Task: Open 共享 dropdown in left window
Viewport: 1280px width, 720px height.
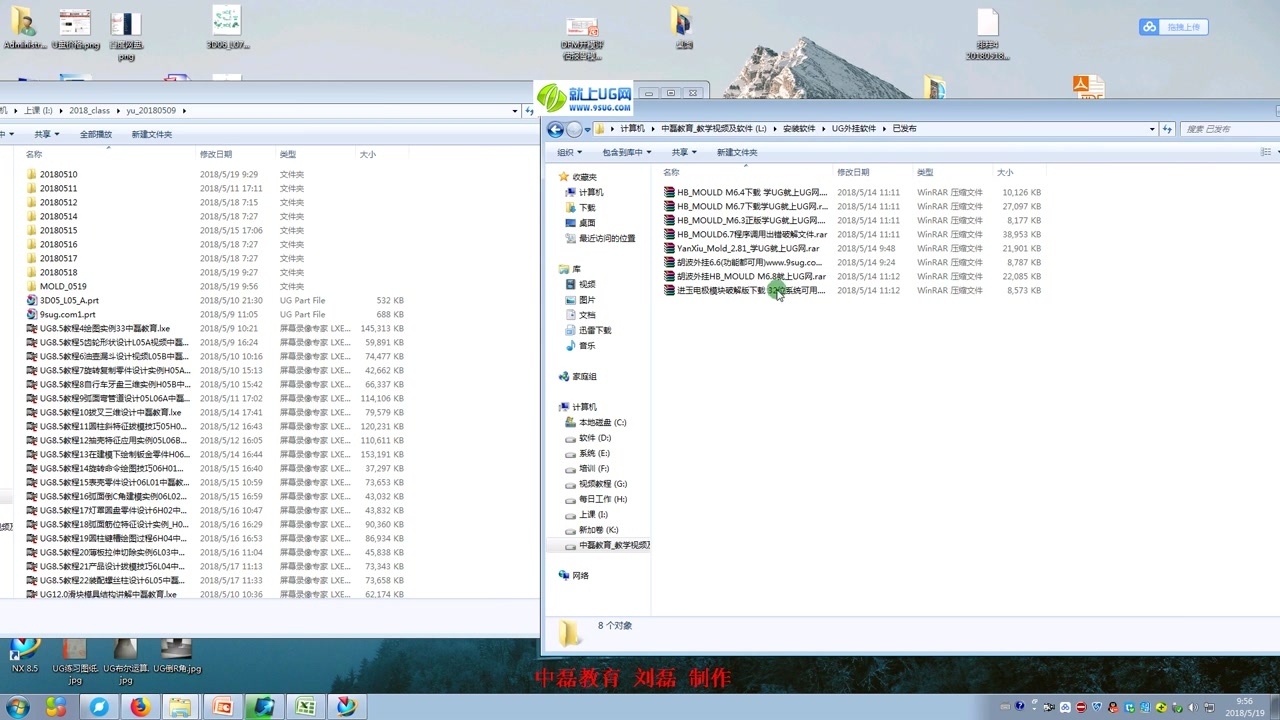Action: [x=46, y=134]
